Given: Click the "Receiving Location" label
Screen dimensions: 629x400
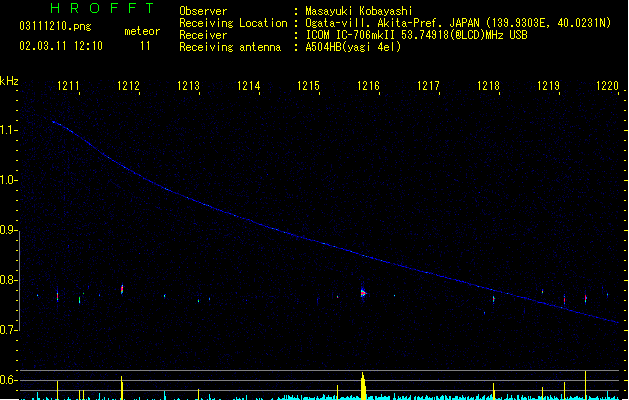Looking at the screenshot, I should tap(233, 23).
